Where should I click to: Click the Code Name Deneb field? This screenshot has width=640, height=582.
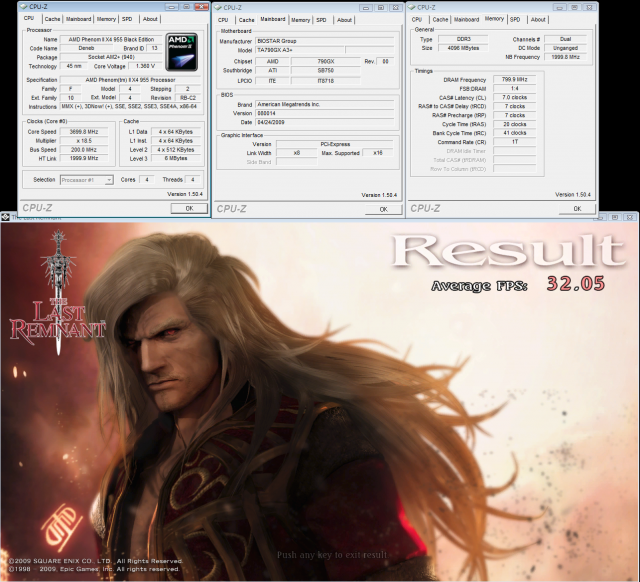(86, 48)
